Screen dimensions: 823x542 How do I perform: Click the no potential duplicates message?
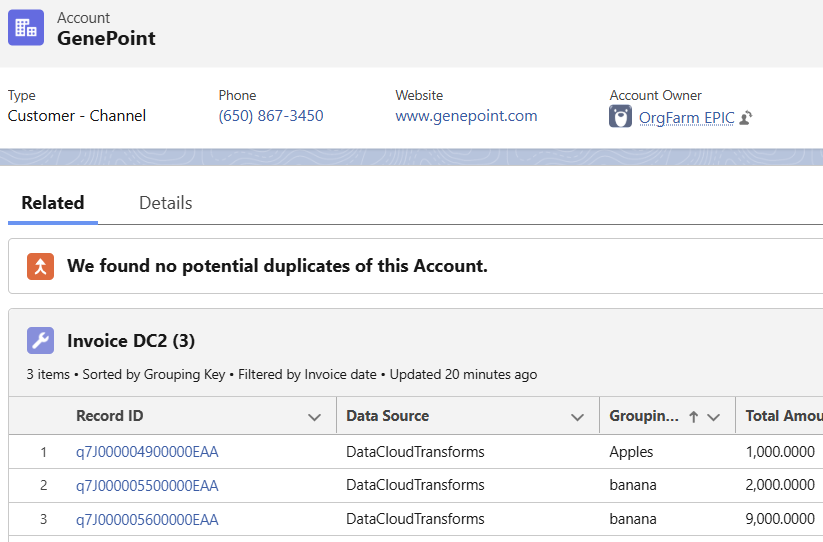(277, 266)
